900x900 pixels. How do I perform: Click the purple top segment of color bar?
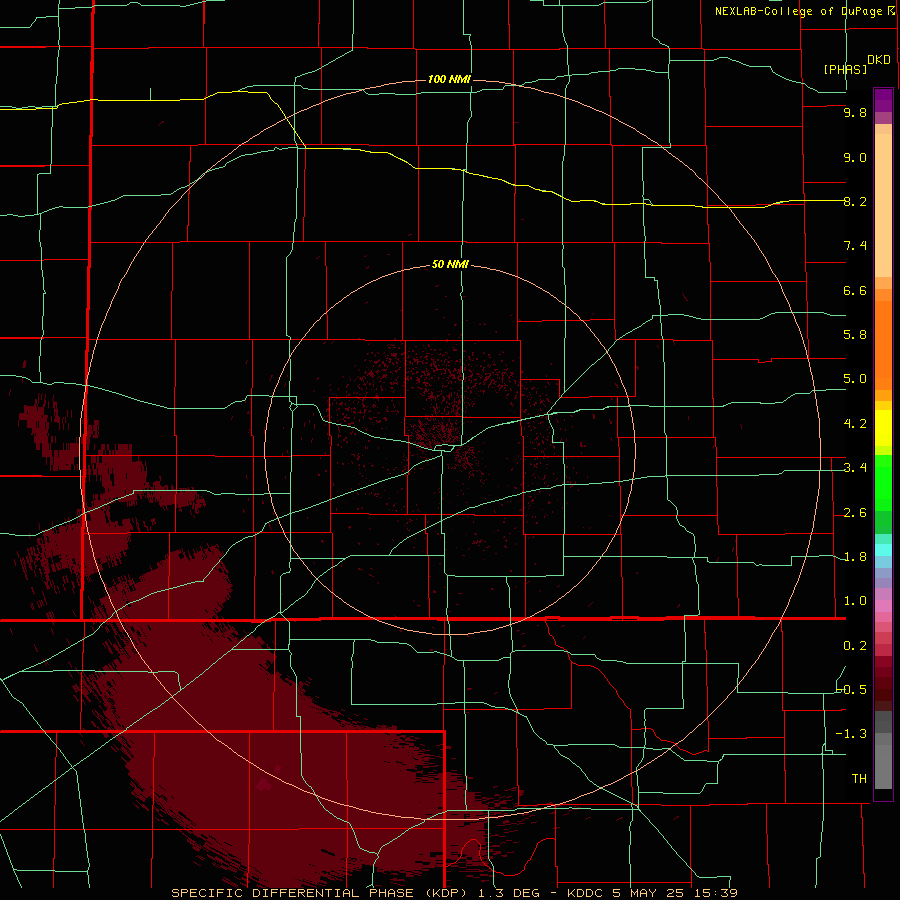(x=883, y=101)
